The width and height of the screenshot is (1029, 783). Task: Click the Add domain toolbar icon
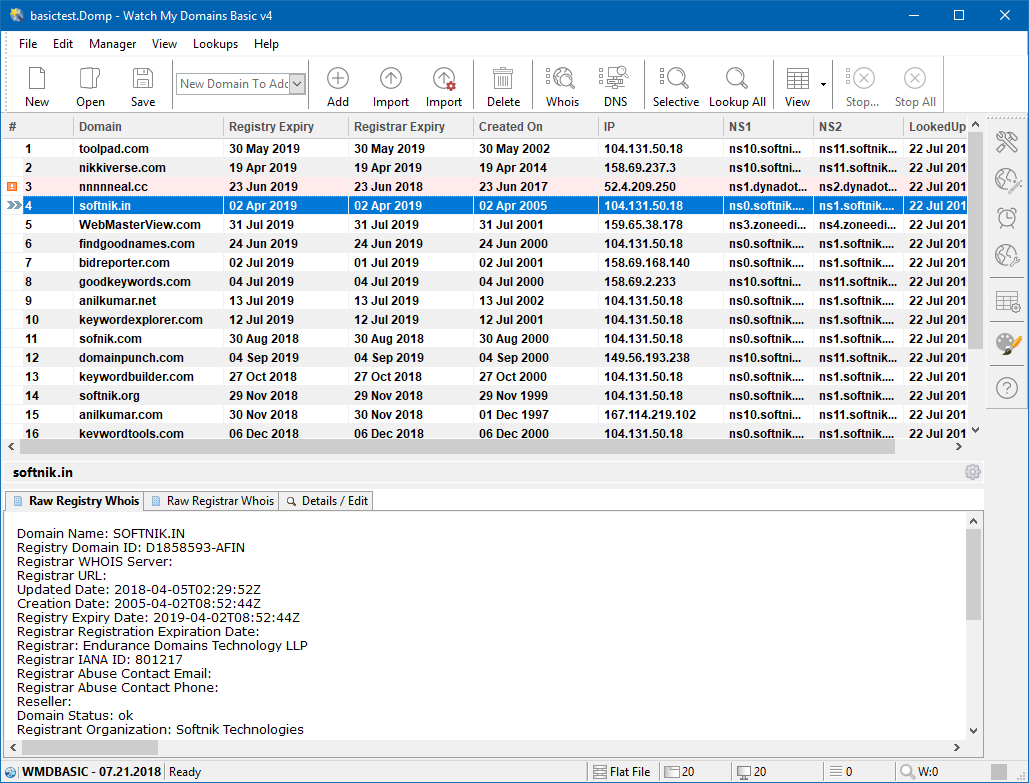(x=338, y=78)
